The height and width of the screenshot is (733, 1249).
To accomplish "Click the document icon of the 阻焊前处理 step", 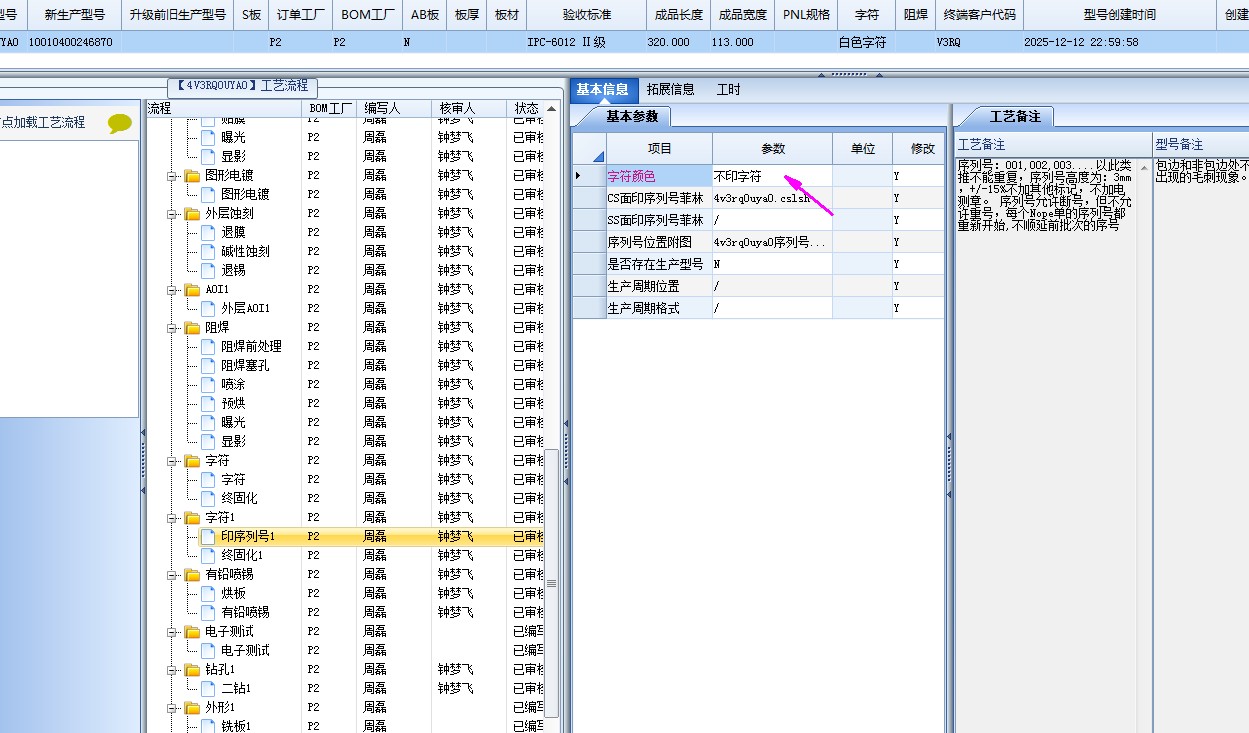I will [x=208, y=346].
